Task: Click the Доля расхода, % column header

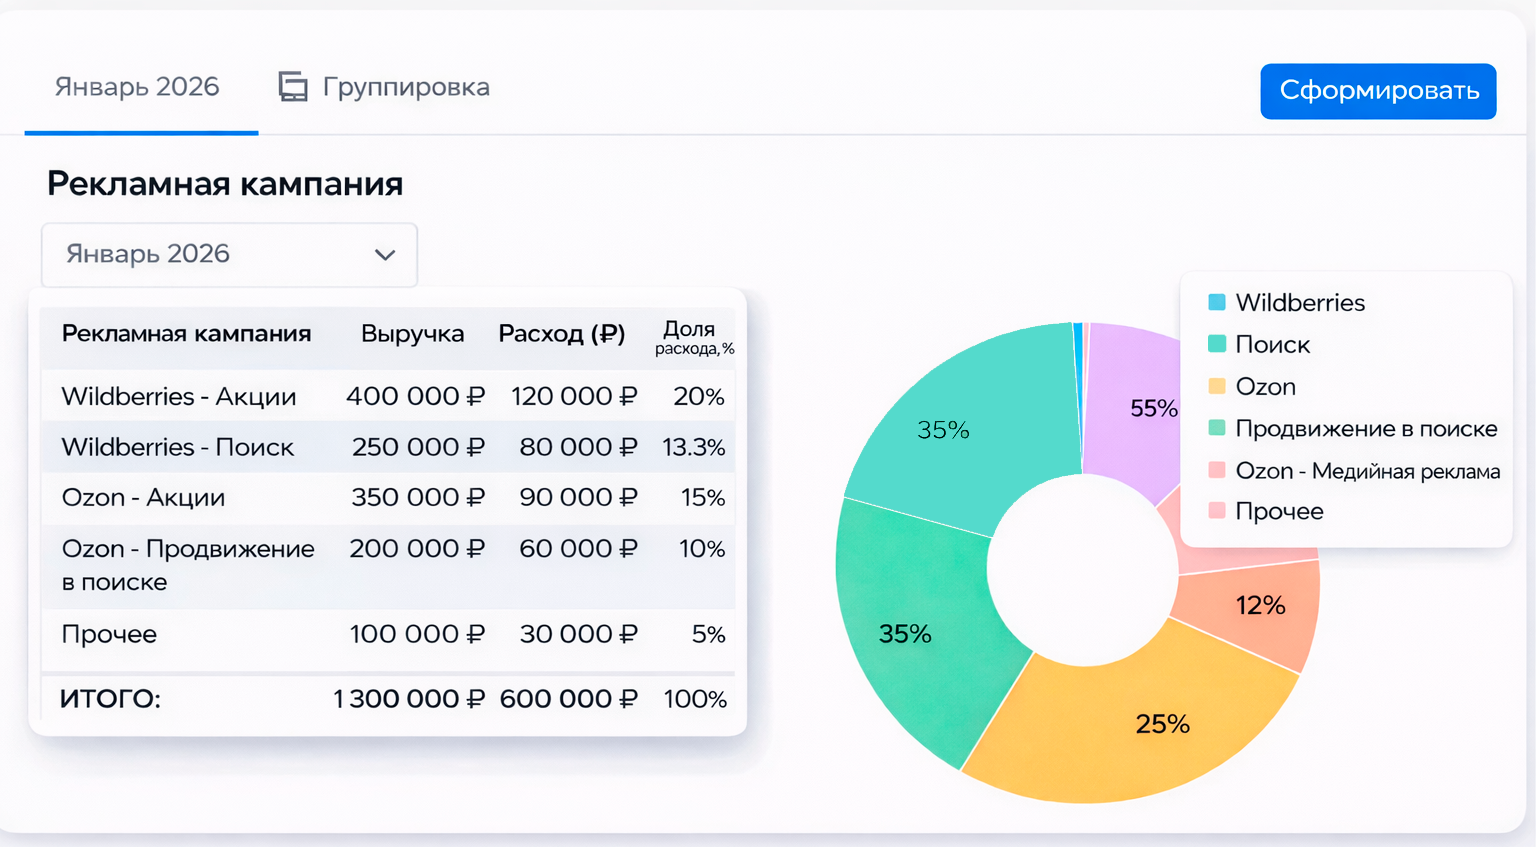Action: click(x=693, y=337)
